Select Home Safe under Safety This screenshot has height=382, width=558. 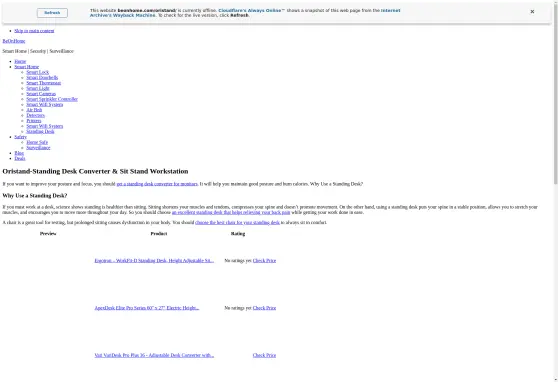[37, 142]
